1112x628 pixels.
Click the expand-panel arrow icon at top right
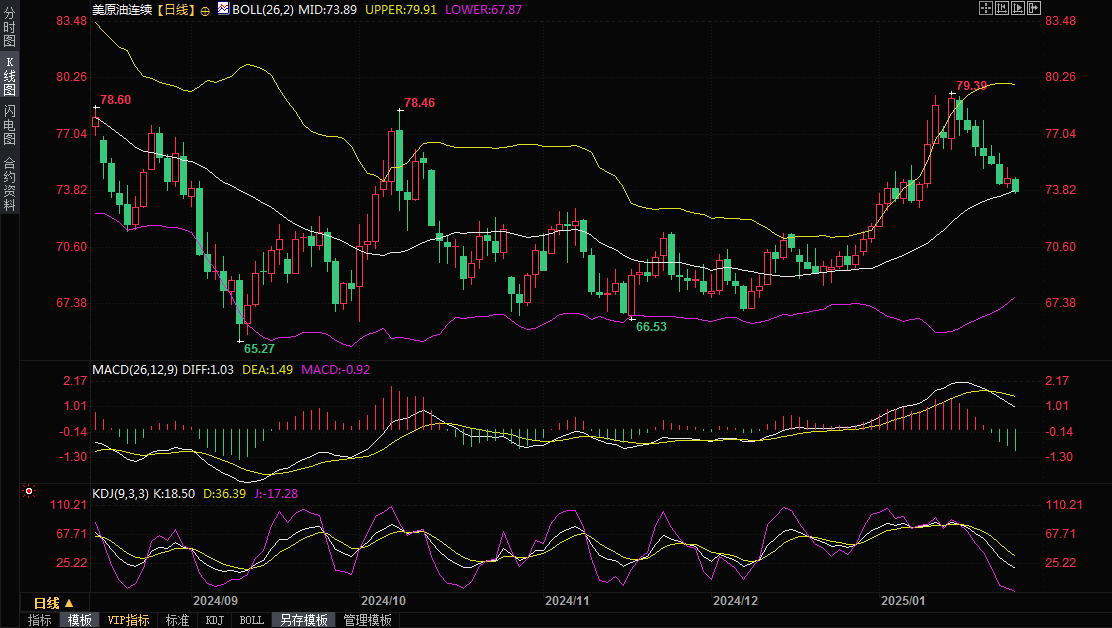tap(1033, 8)
